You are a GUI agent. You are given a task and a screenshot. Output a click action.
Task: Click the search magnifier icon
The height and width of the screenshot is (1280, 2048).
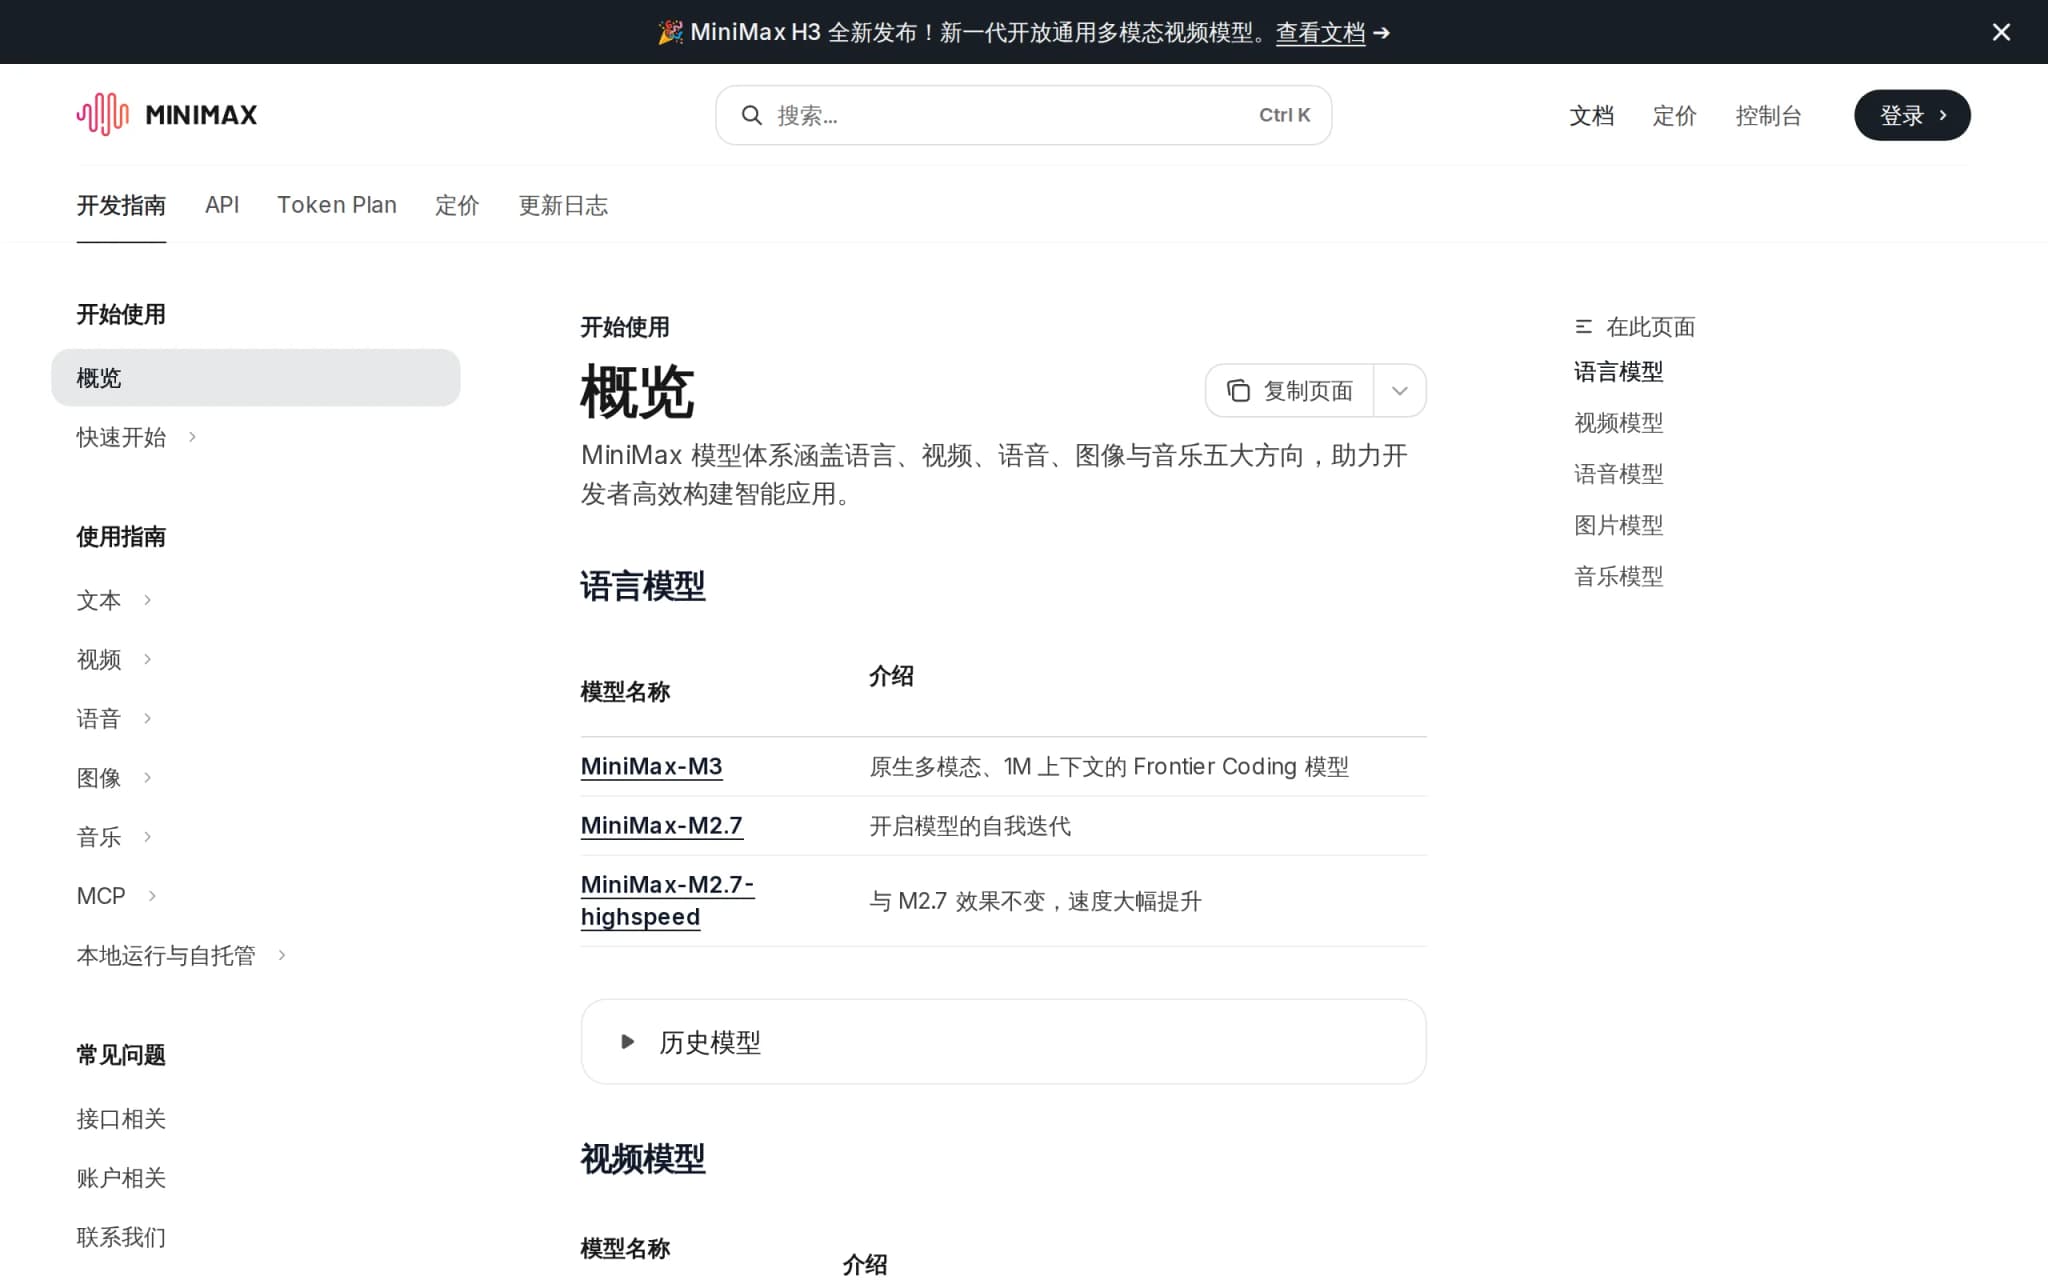coord(751,115)
